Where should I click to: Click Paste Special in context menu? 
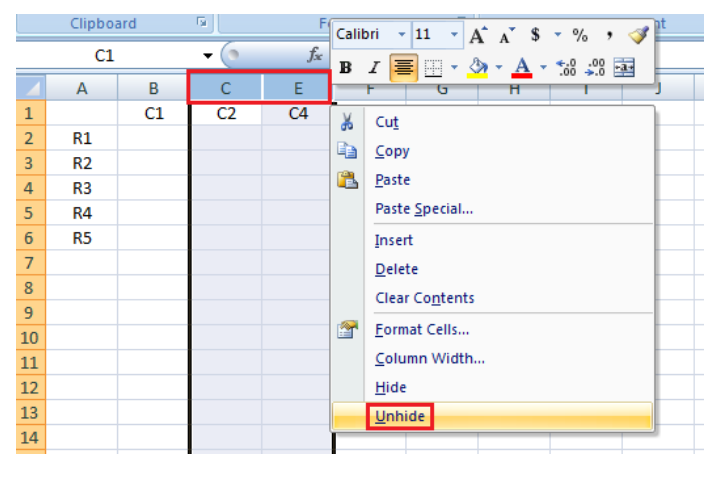click(x=423, y=209)
